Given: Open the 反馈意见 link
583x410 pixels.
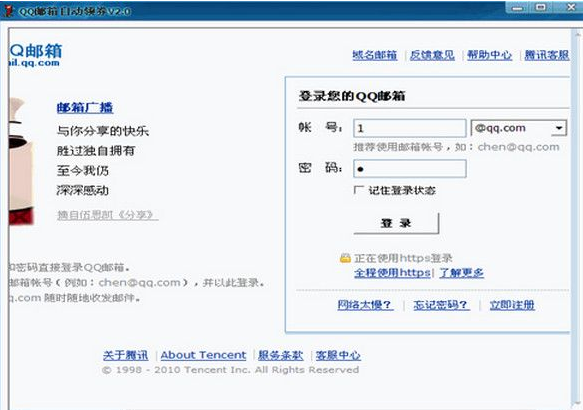Looking at the screenshot, I should click(432, 55).
